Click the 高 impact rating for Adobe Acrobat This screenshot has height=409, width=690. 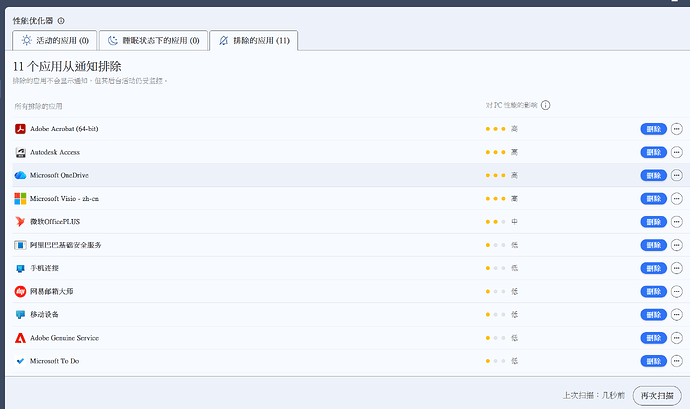coord(514,129)
